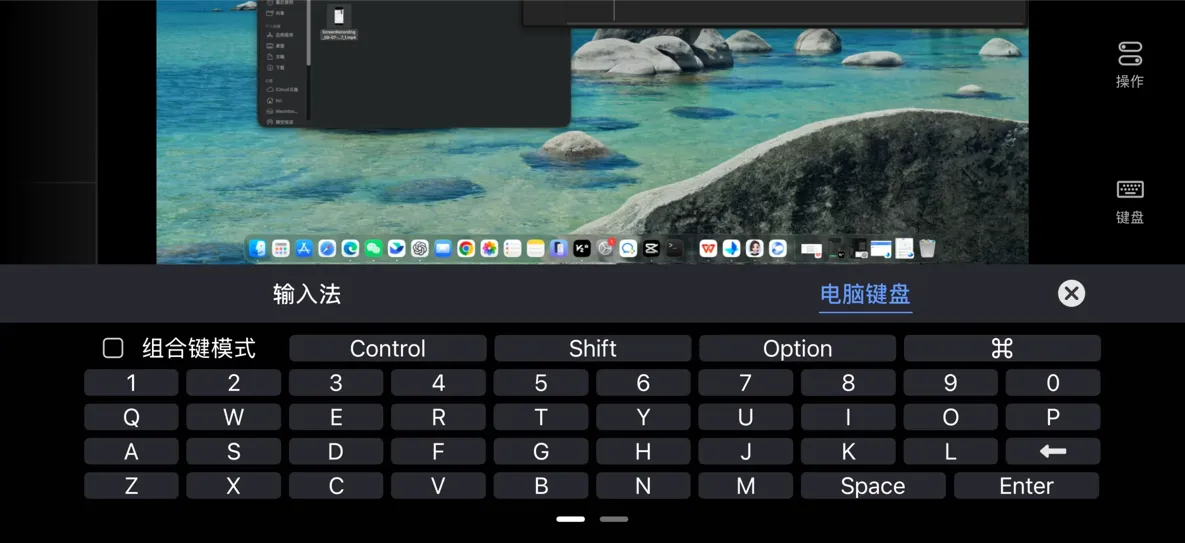
Task: Tap the Enter key
Action: point(1026,486)
